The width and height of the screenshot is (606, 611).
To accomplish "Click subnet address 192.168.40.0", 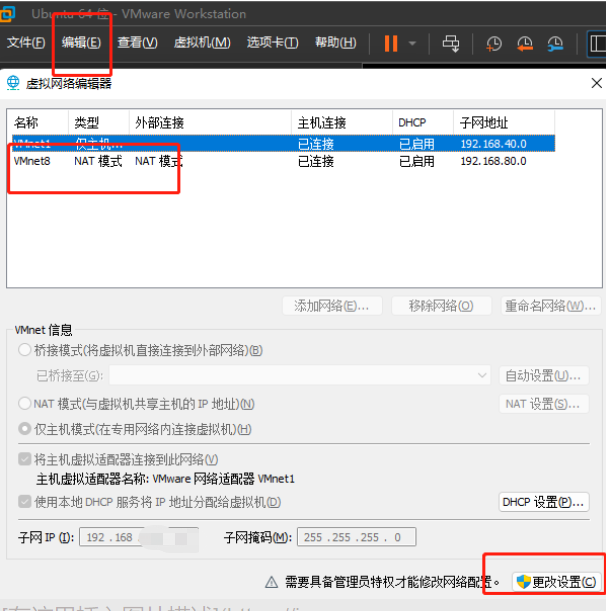I will (493, 144).
